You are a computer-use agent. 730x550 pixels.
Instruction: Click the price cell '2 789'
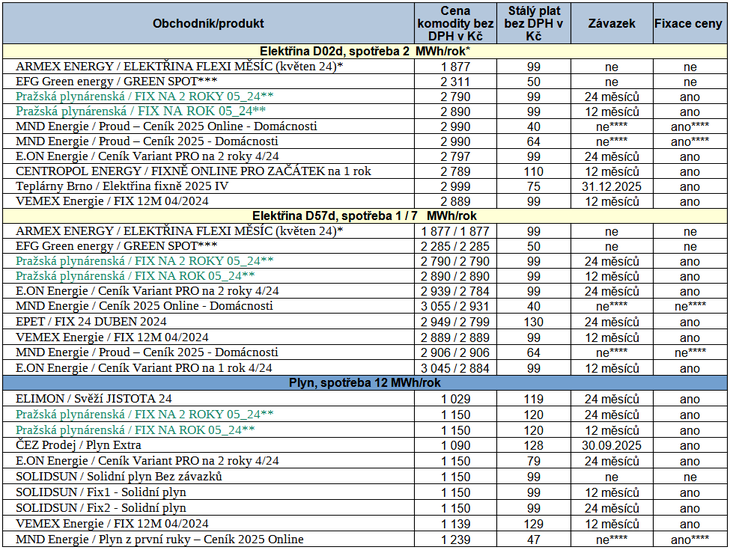coord(455,171)
